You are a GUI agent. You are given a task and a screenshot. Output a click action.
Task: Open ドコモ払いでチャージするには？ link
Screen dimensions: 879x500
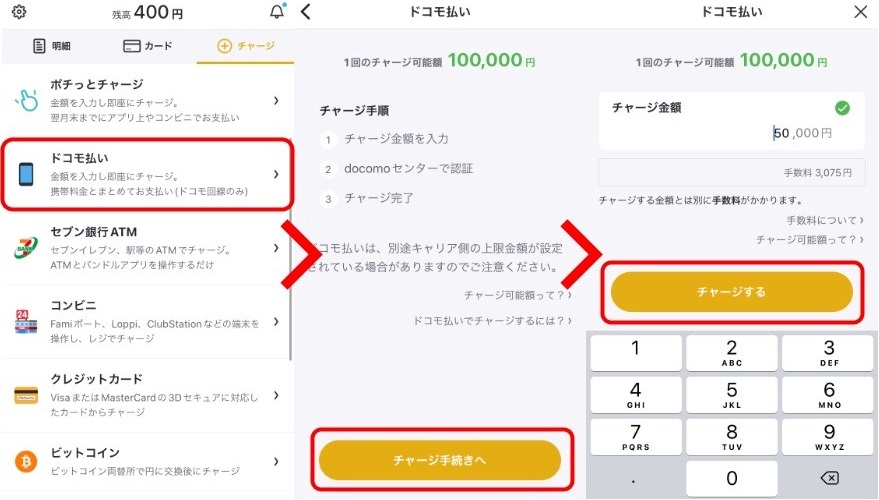pos(492,321)
